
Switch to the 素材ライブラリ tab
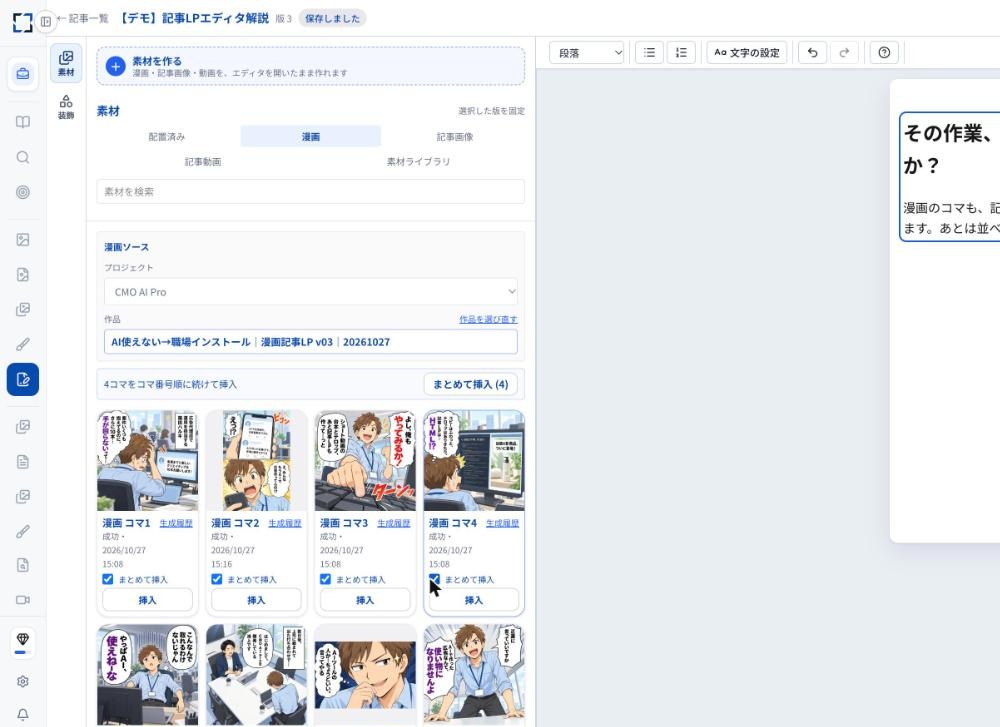(x=418, y=161)
